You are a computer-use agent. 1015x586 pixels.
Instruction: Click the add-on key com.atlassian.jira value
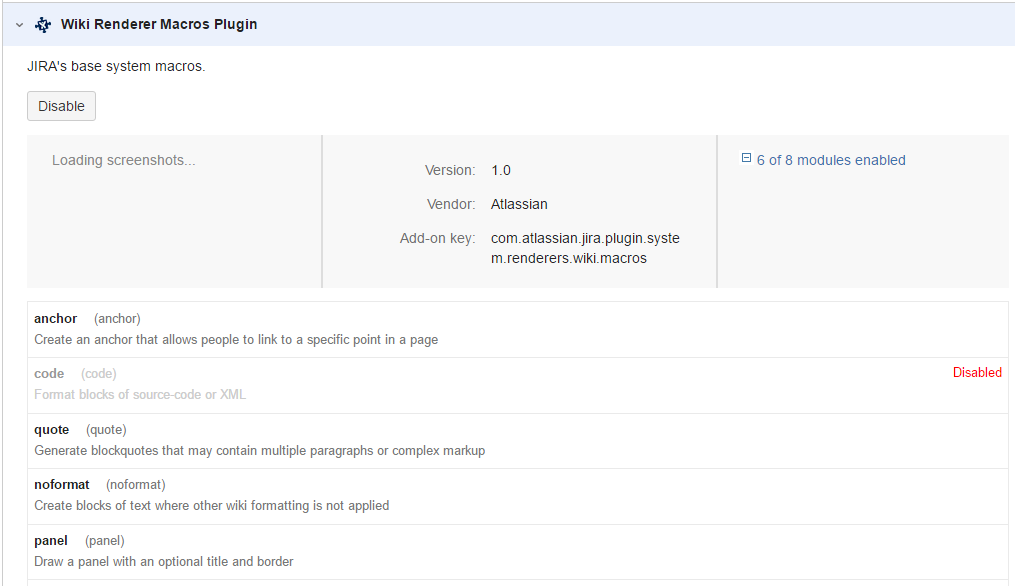point(585,248)
